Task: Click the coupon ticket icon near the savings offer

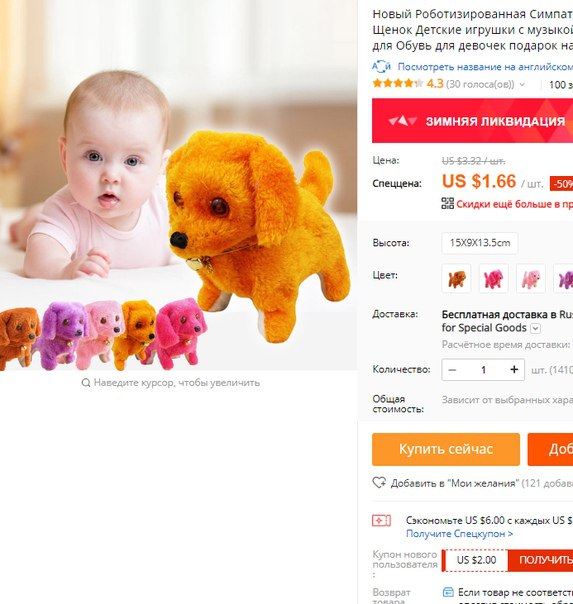Action: point(381,521)
